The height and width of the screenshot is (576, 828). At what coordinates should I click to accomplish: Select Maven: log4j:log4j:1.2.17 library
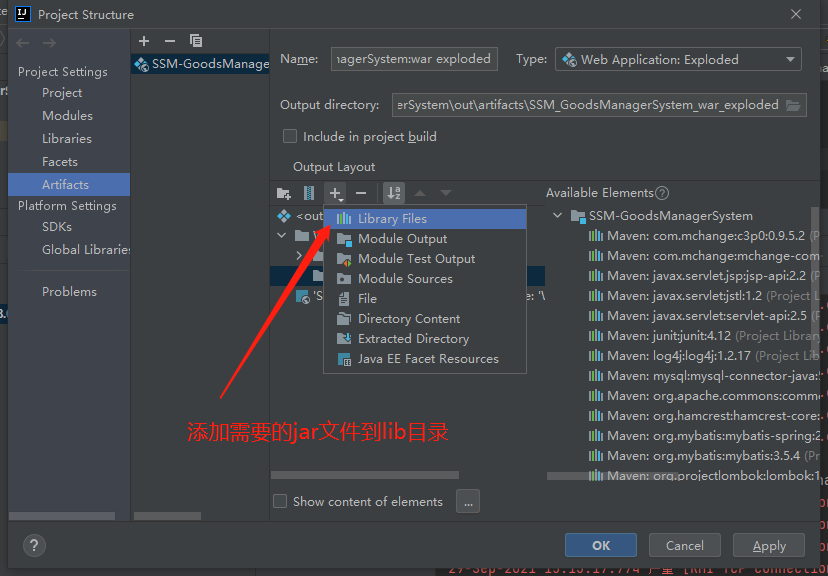tap(704, 356)
